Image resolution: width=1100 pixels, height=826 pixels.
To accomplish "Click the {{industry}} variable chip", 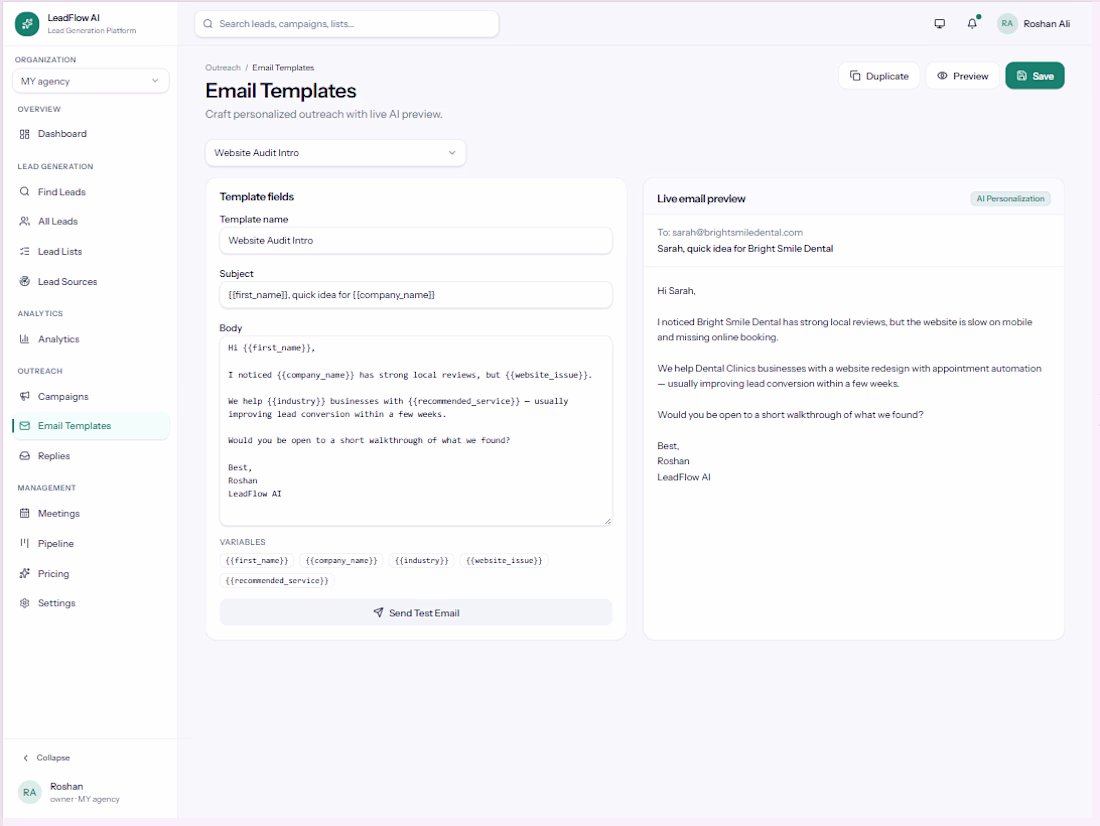I will [x=422, y=561].
